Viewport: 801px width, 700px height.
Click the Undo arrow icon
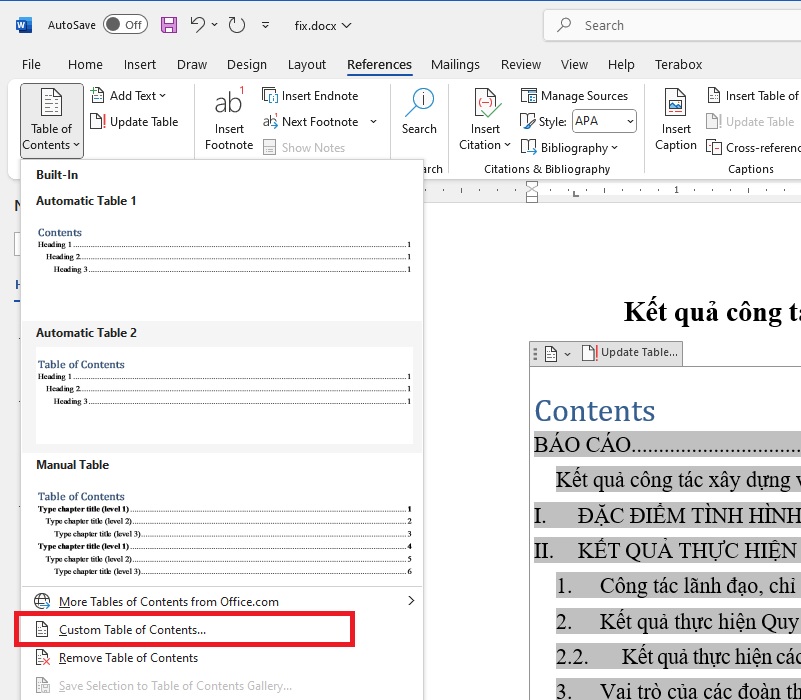(198, 25)
